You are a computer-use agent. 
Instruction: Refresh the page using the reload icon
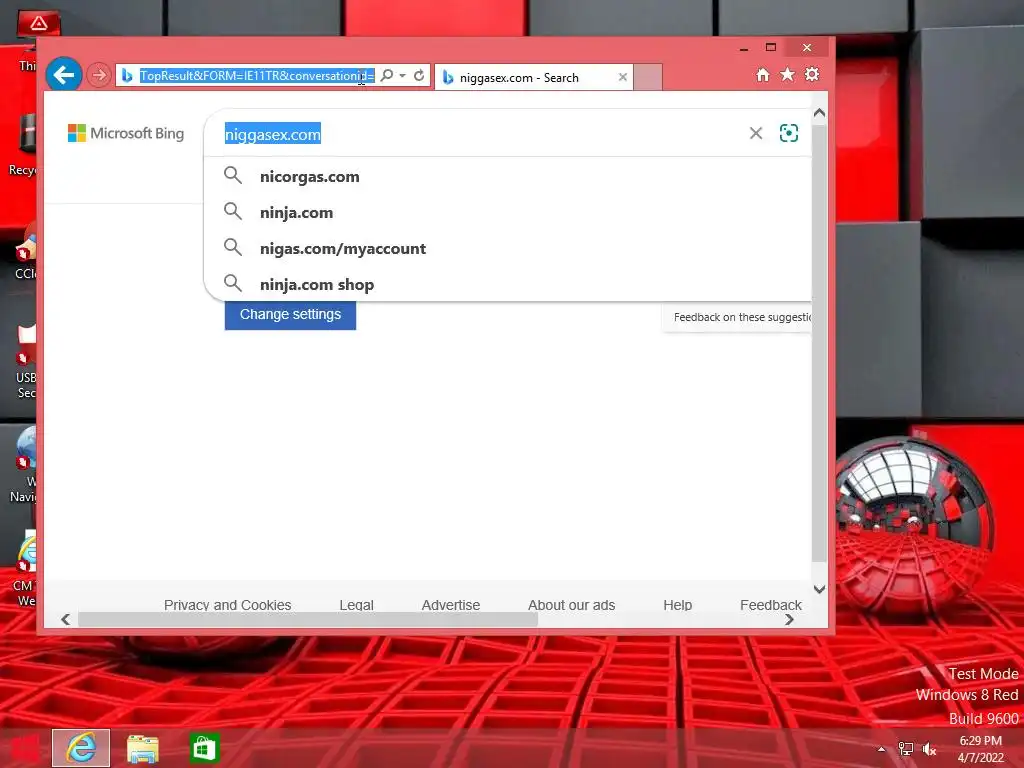click(x=419, y=76)
